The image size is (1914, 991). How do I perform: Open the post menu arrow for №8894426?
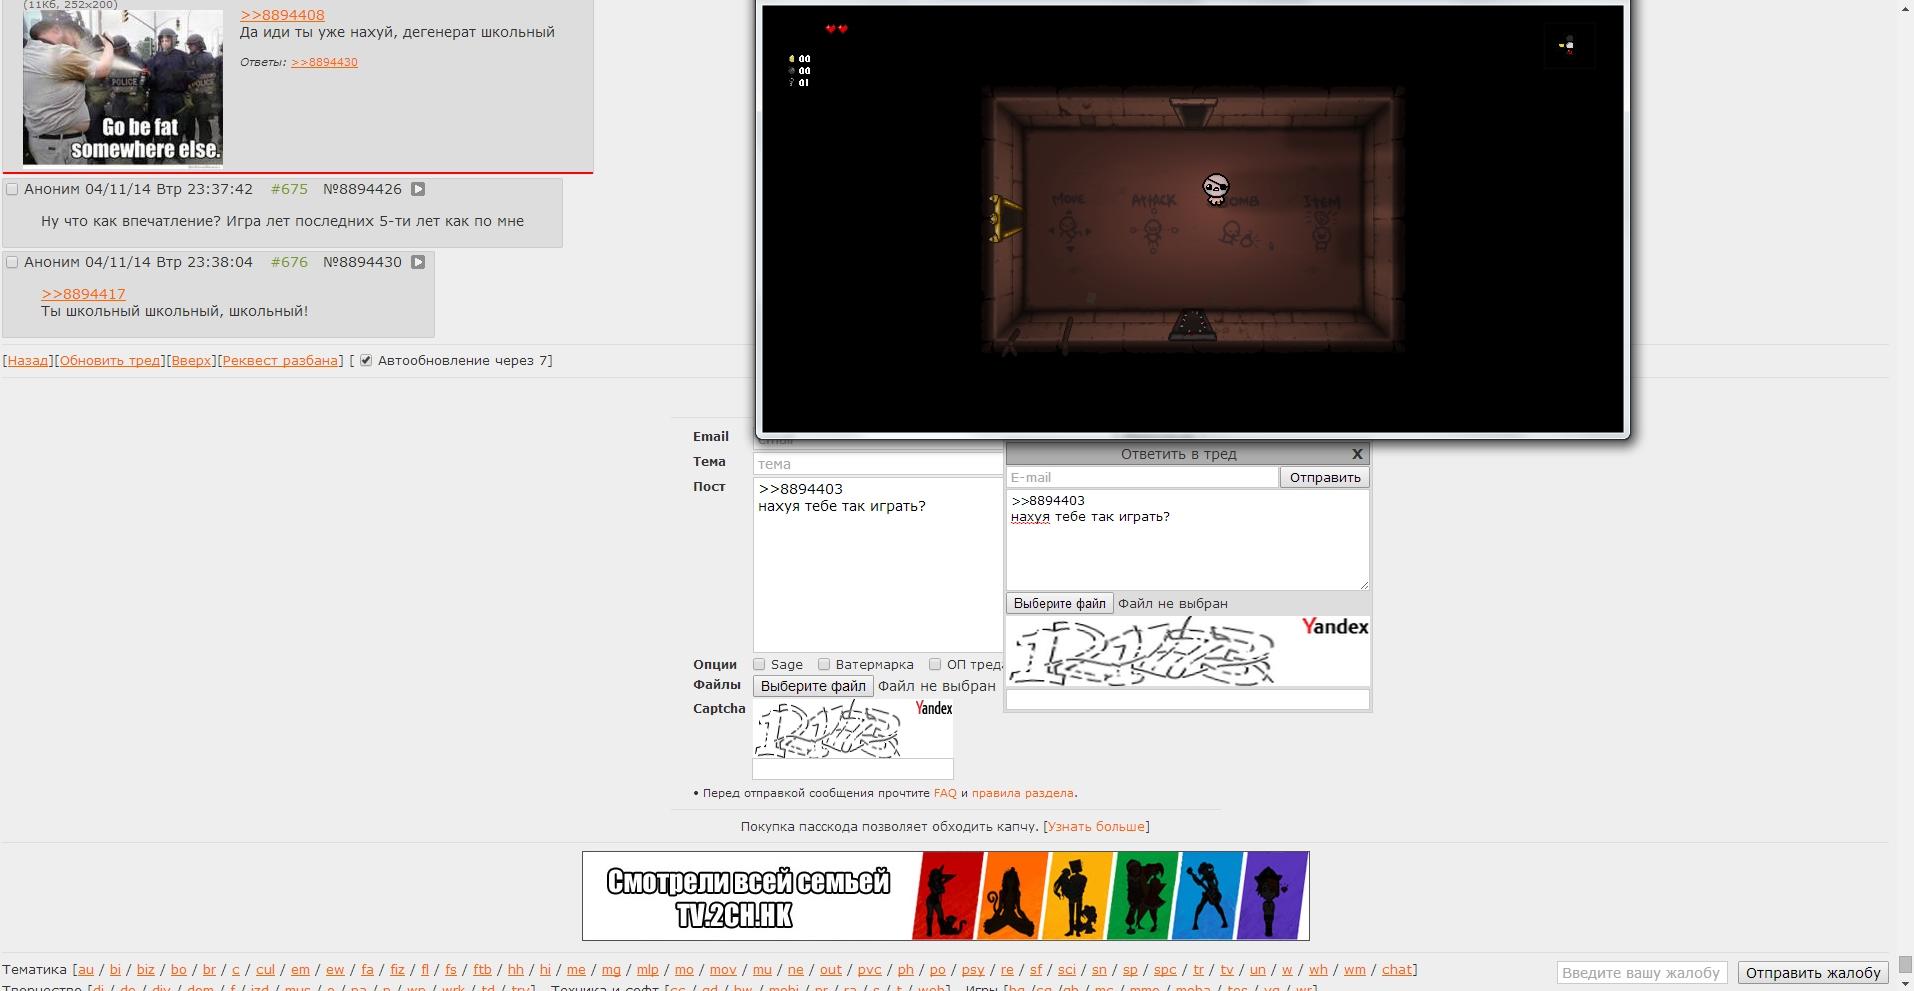pos(418,189)
